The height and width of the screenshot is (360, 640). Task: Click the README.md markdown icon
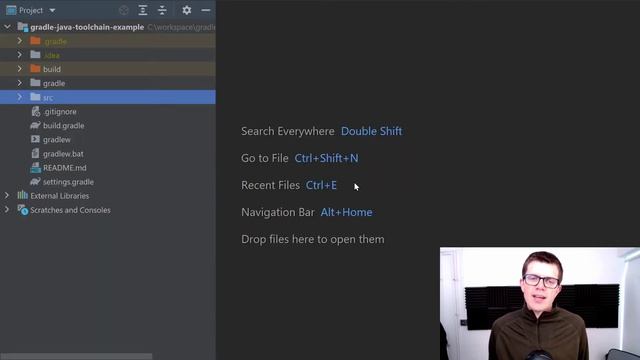[36, 167]
